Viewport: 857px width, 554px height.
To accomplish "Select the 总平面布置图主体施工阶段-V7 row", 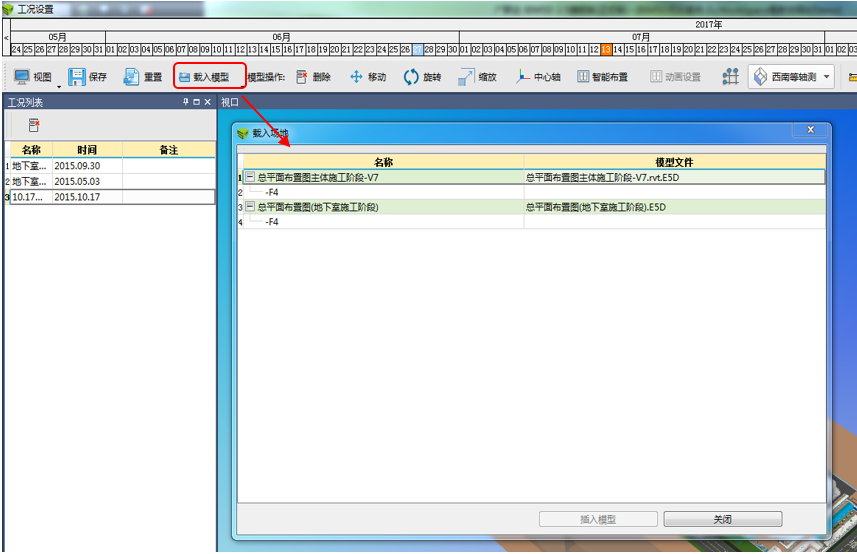I will (534, 177).
